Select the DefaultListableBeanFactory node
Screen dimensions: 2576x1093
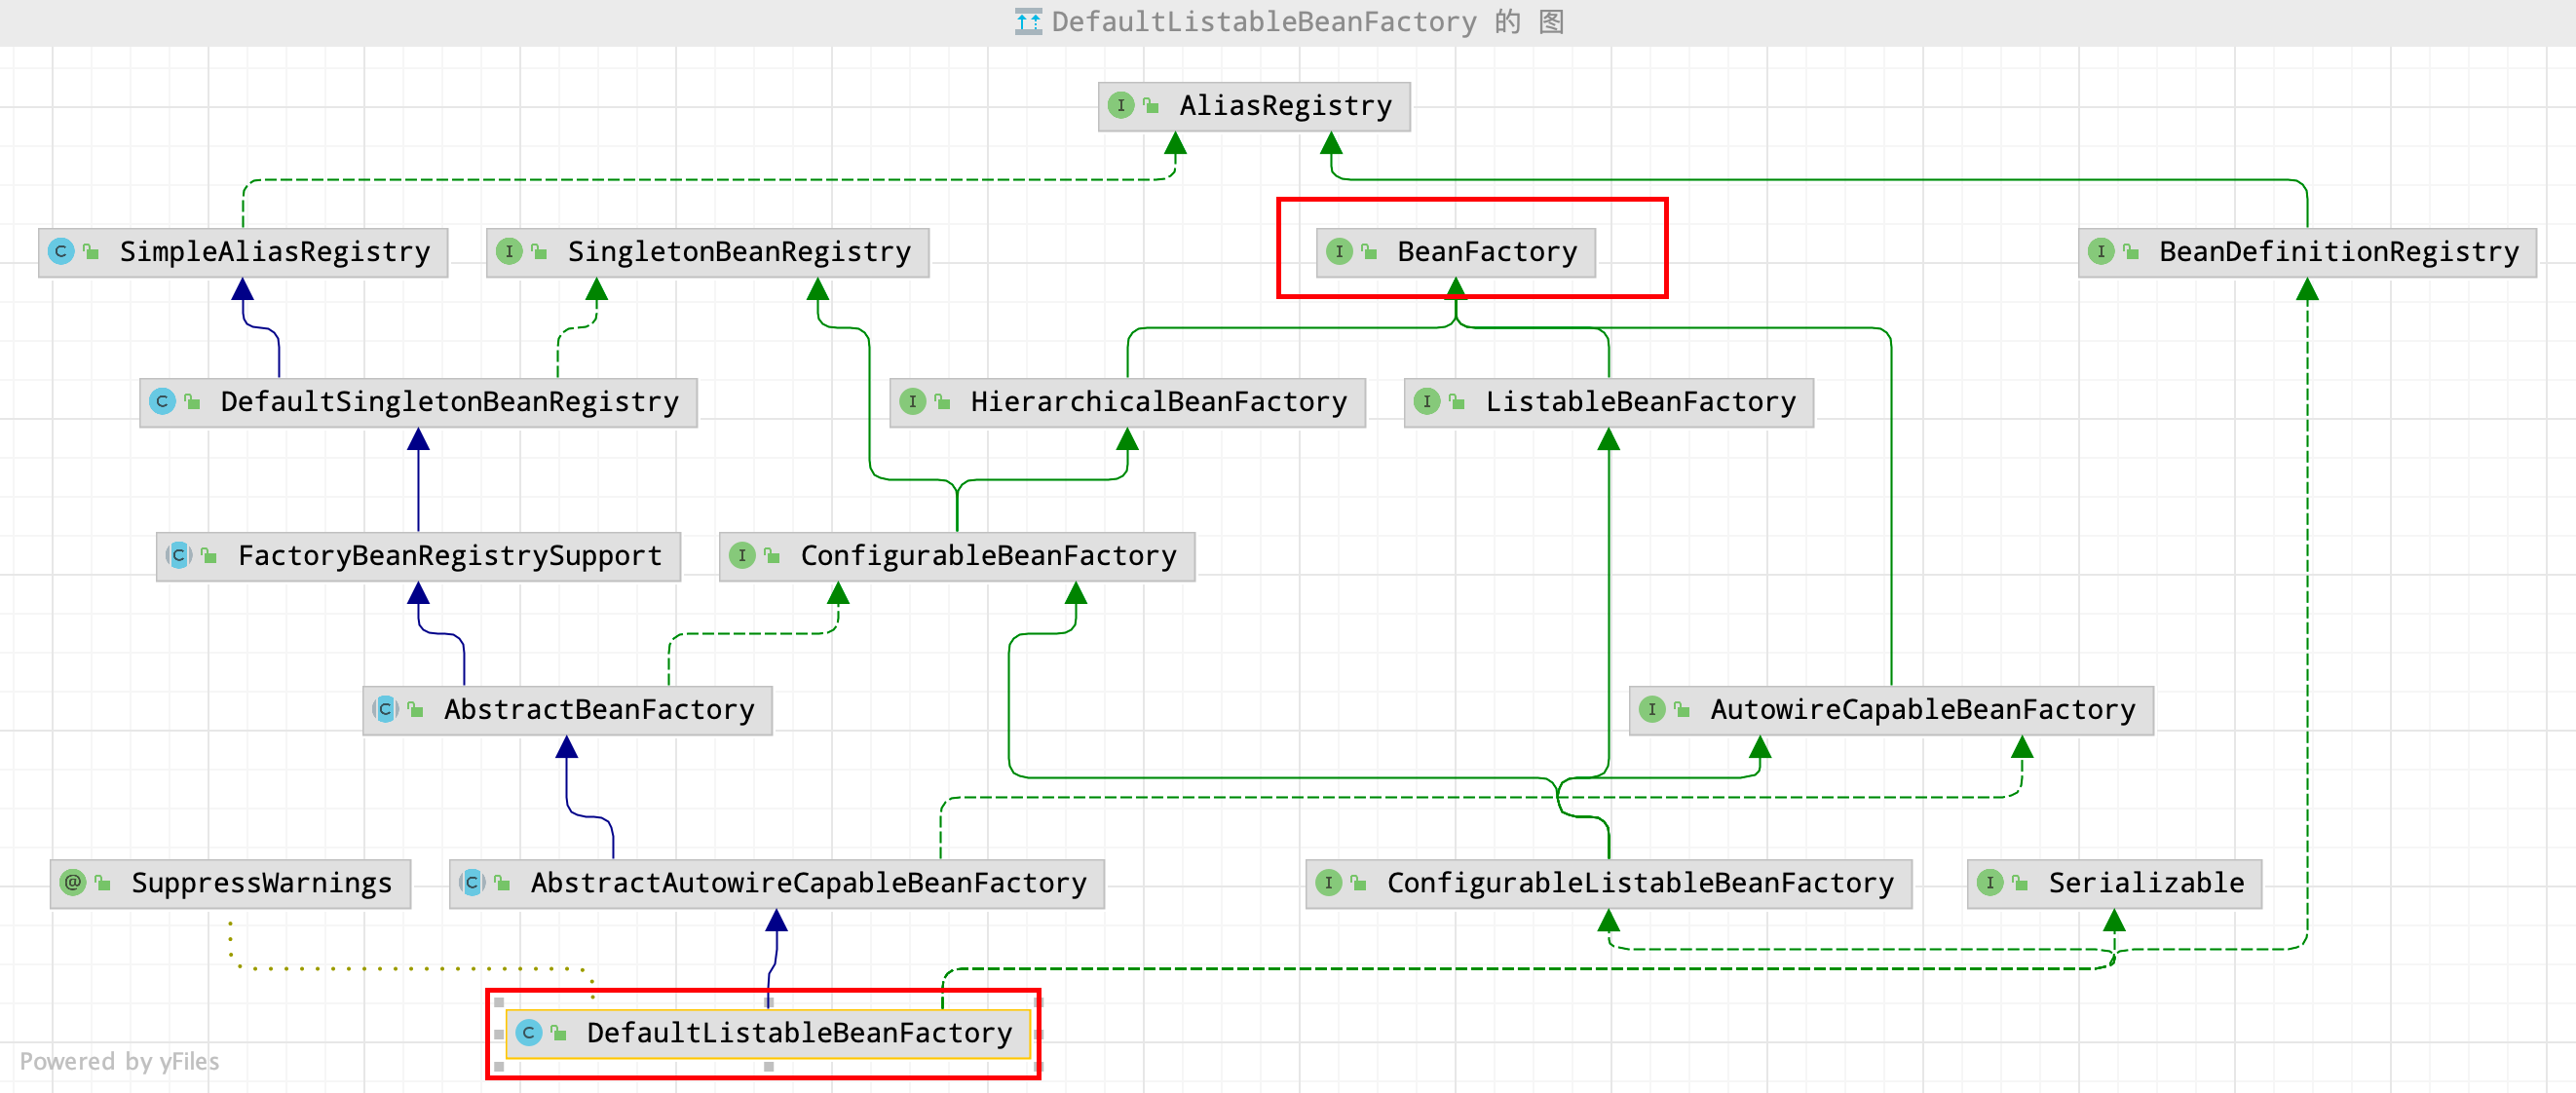[x=768, y=1034]
